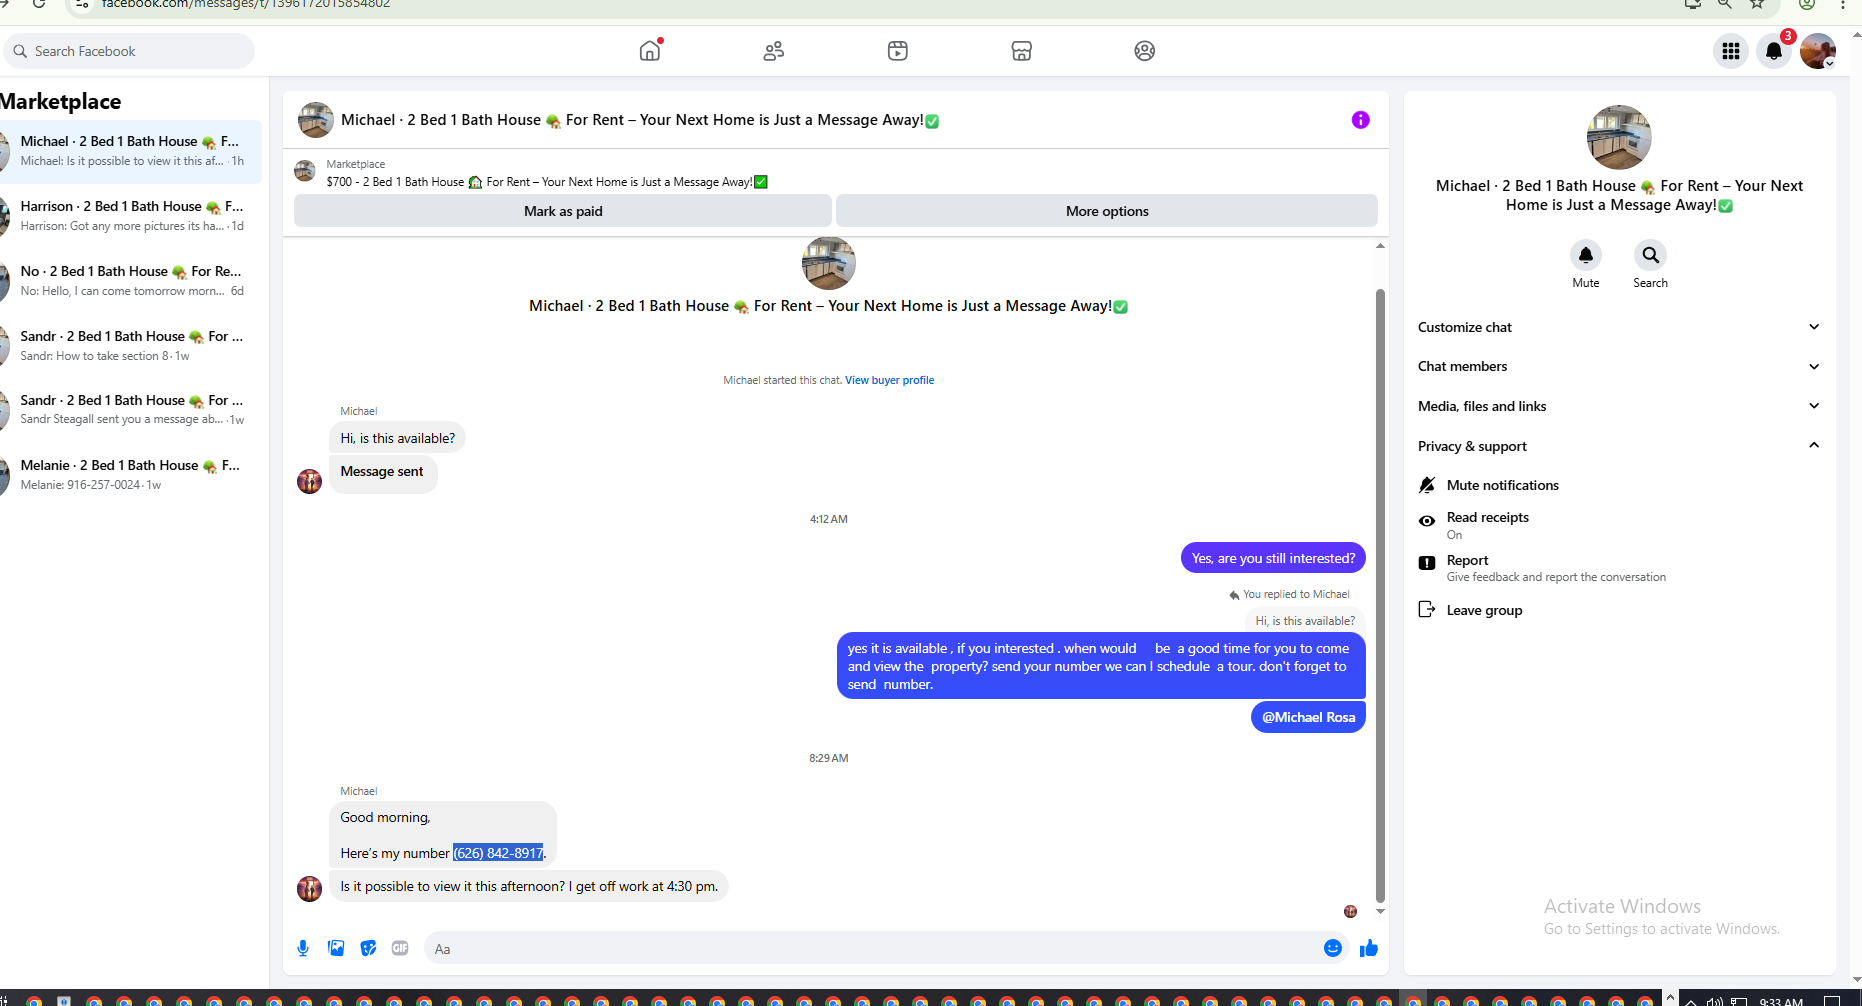Screen dimensions: 1862x1006
Task: Click the 'Message sent' bubble
Action: click(x=382, y=472)
